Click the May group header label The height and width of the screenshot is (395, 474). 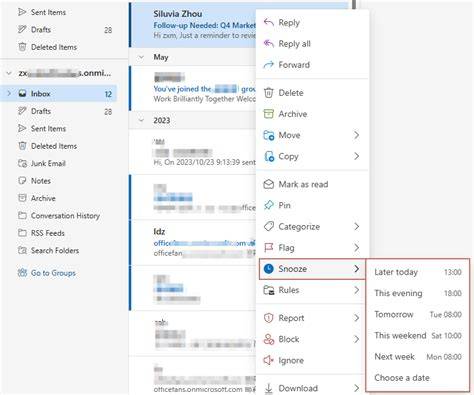[161, 57]
